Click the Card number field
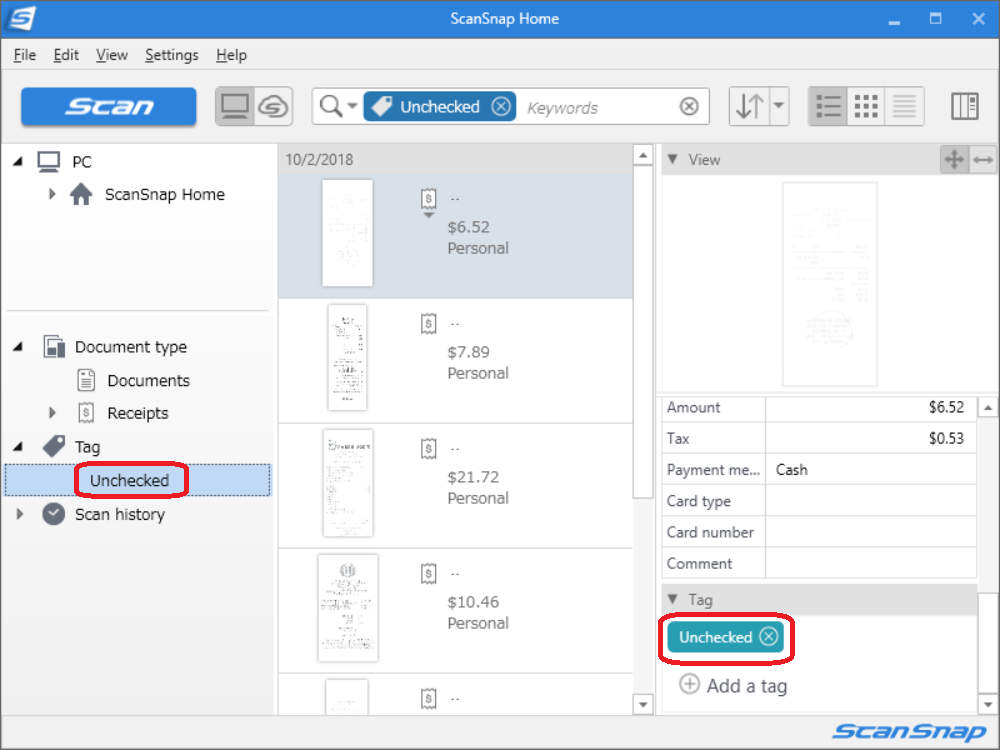 (x=871, y=532)
